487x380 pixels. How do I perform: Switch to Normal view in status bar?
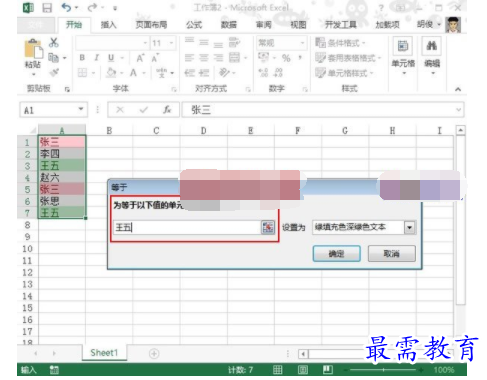(x=278, y=369)
